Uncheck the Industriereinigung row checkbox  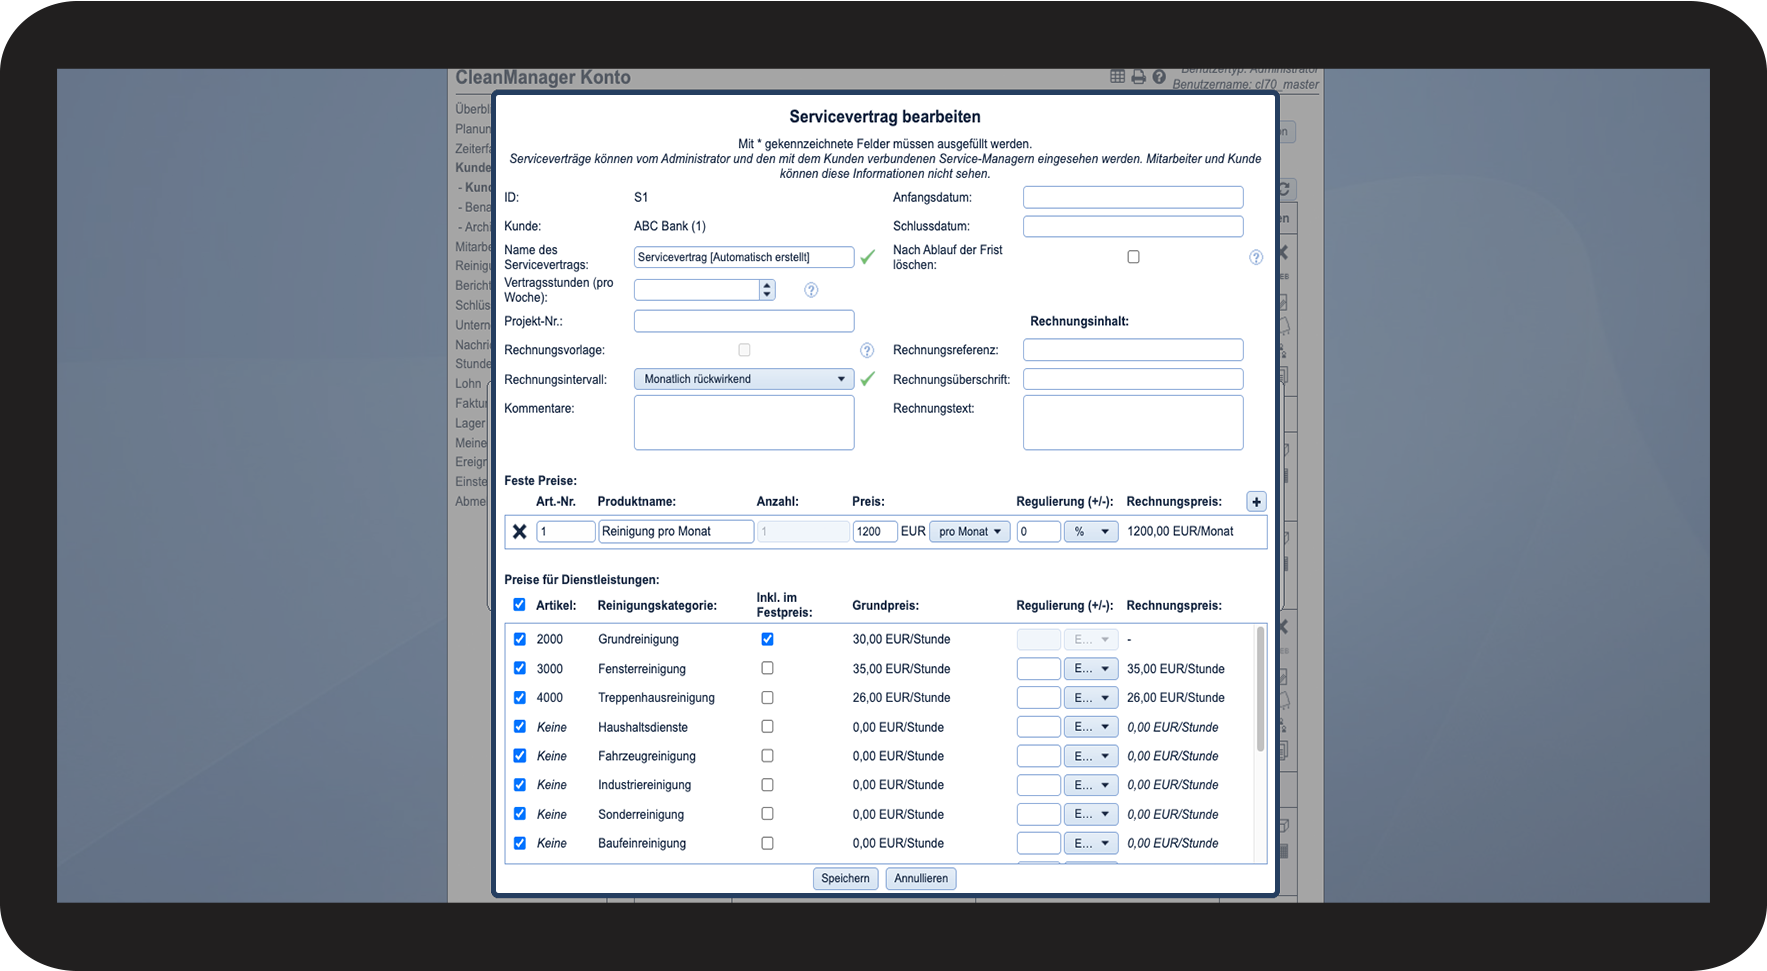pyautogui.click(x=519, y=785)
